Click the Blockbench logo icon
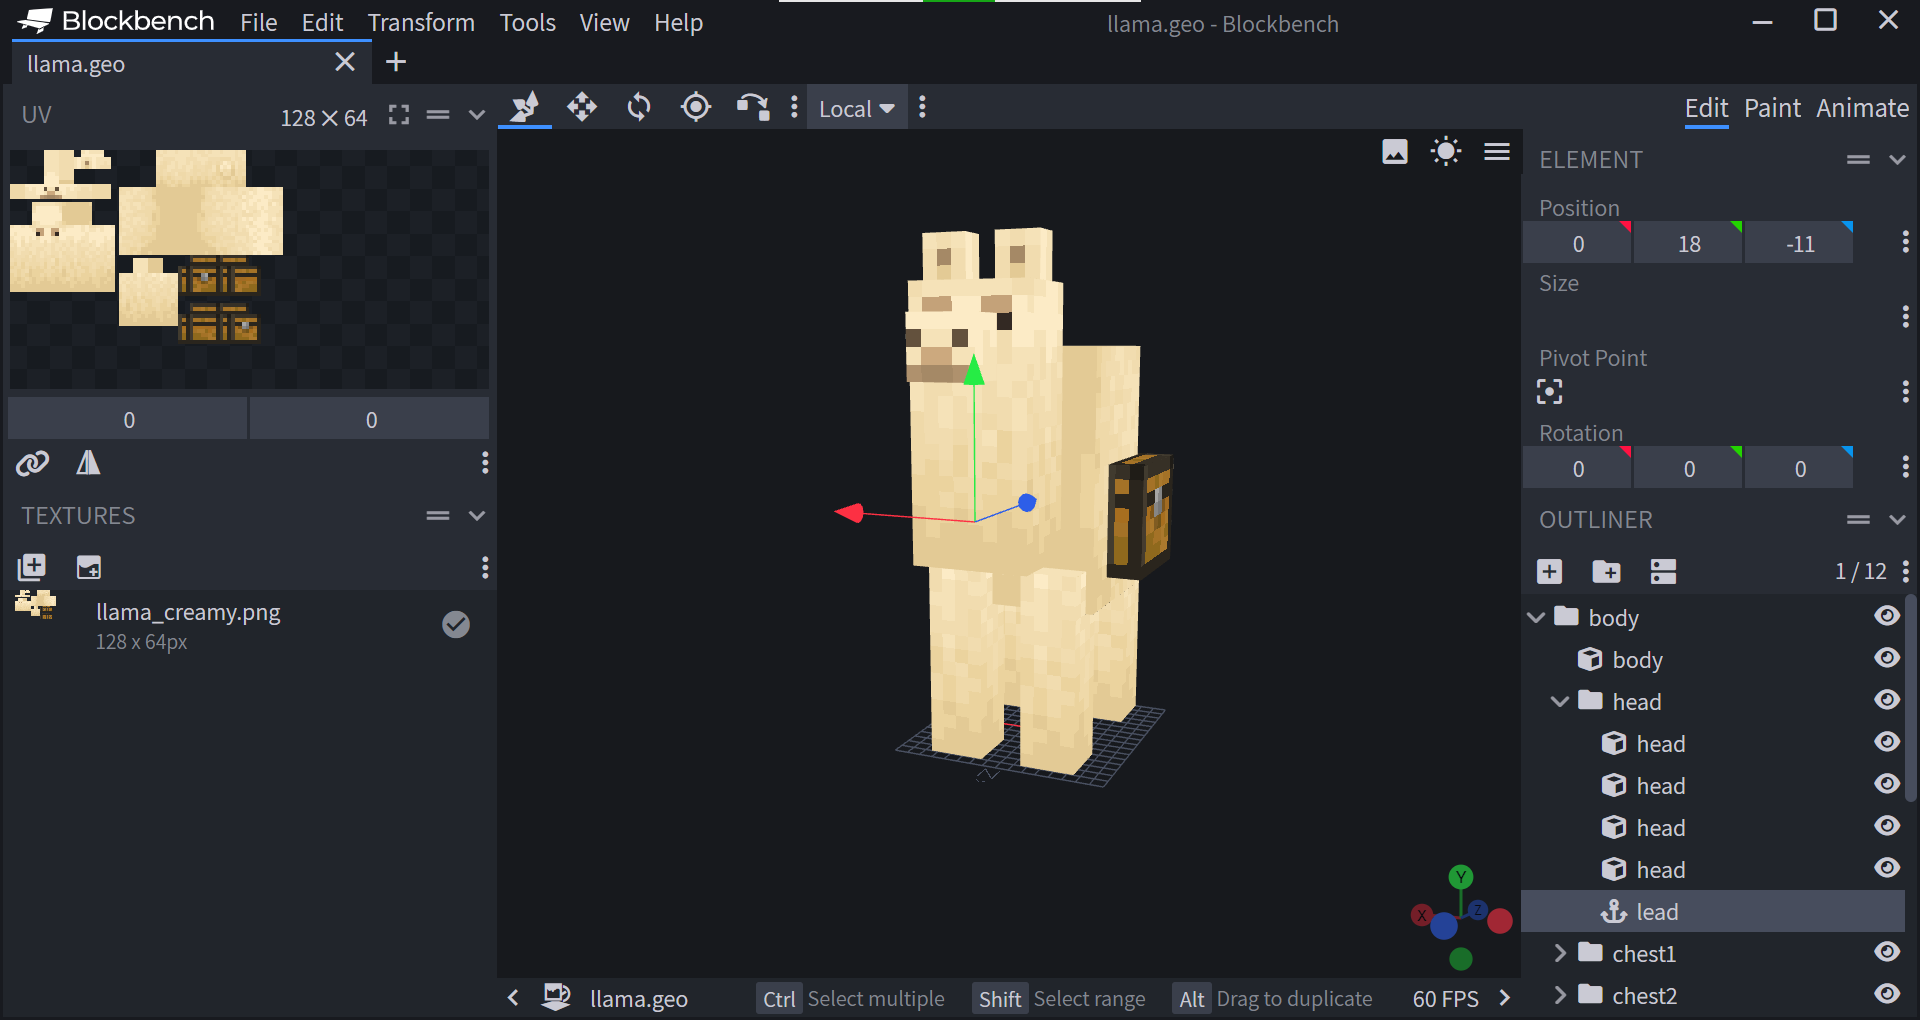Image resolution: width=1920 pixels, height=1020 pixels. pos(35,21)
